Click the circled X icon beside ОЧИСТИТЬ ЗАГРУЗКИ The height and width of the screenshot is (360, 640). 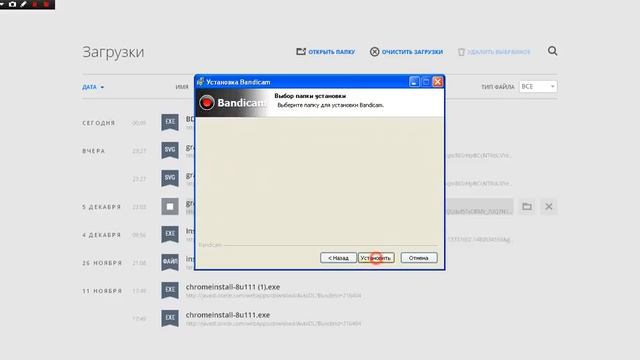coord(374,52)
